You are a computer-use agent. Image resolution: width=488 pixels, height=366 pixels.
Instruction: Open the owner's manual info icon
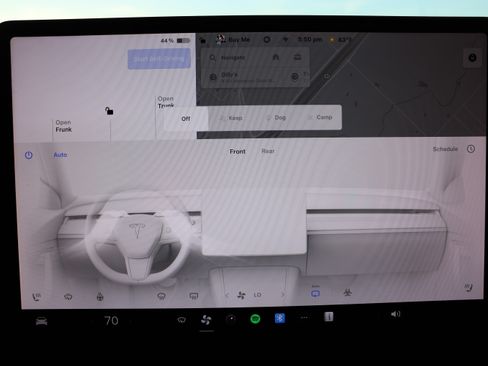[329, 317]
